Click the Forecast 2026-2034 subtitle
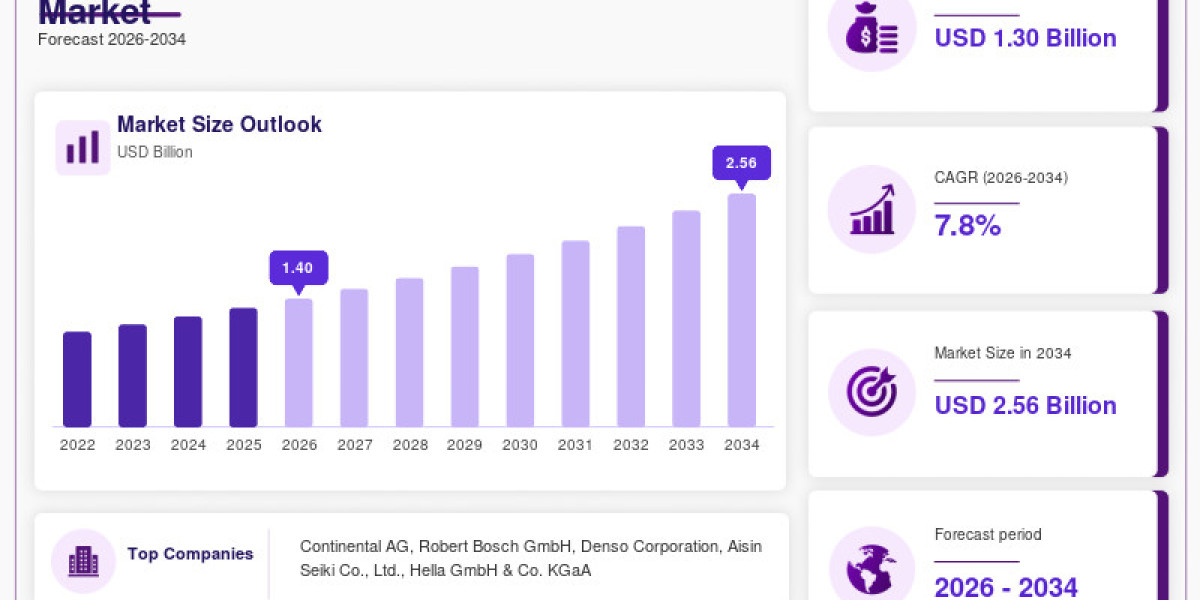 pos(112,39)
